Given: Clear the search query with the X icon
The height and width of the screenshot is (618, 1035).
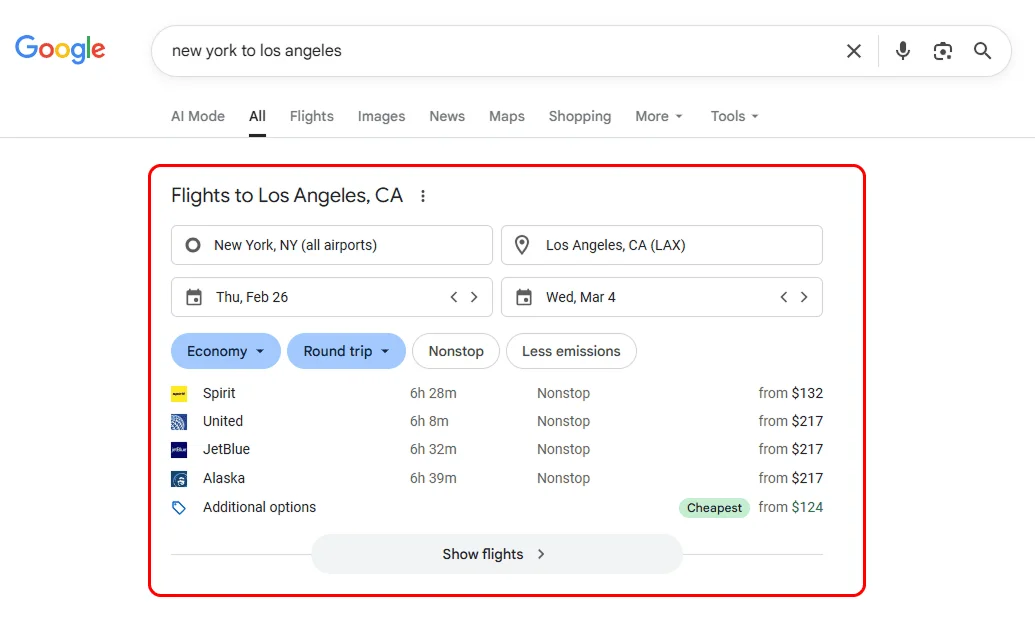Looking at the screenshot, I should pos(854,50).
